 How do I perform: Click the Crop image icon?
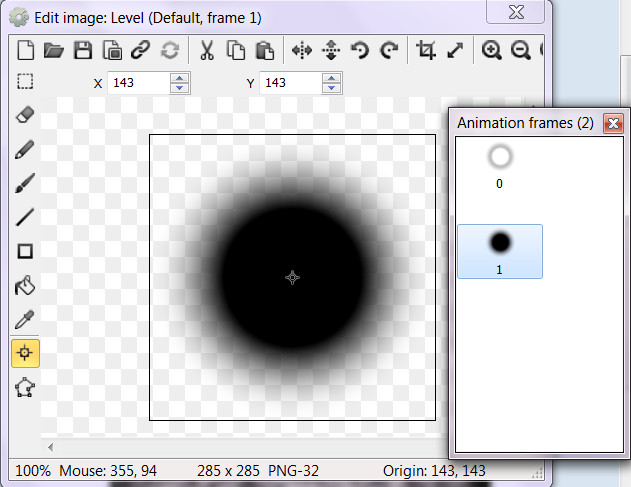pos(426,50)
